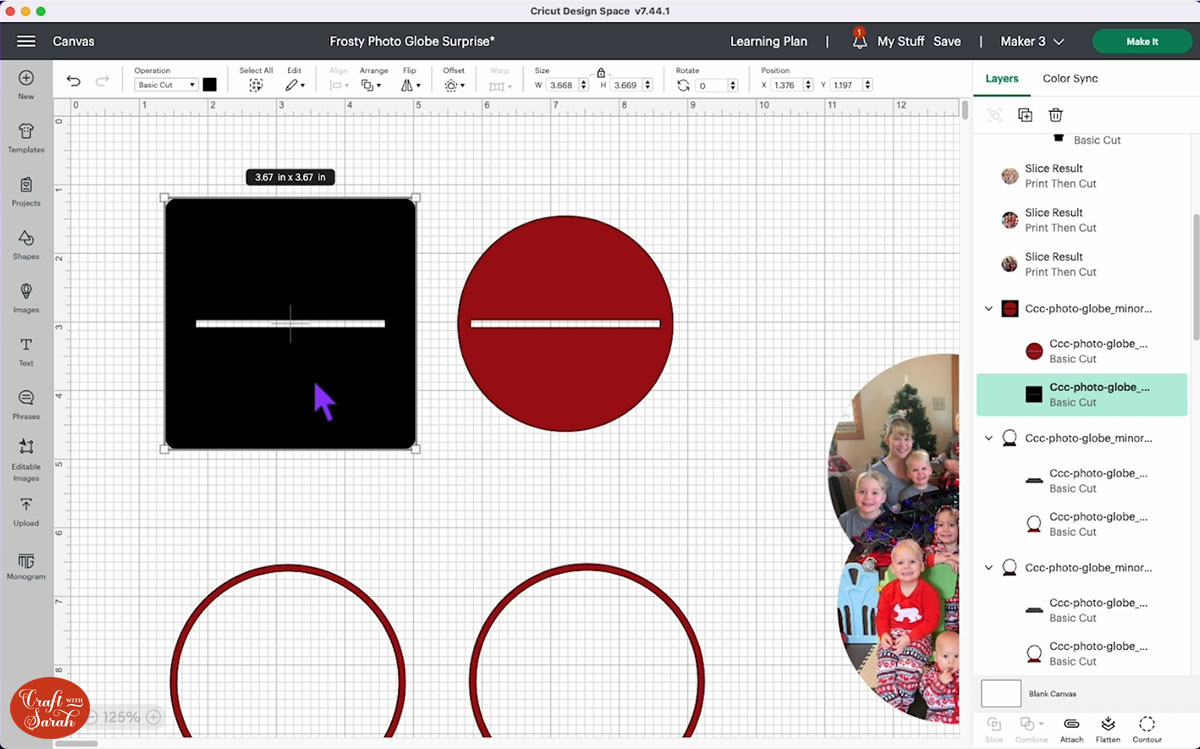Open the hamburger main menu
Viewport: 1200px width, 749px height.
[26, 41]
